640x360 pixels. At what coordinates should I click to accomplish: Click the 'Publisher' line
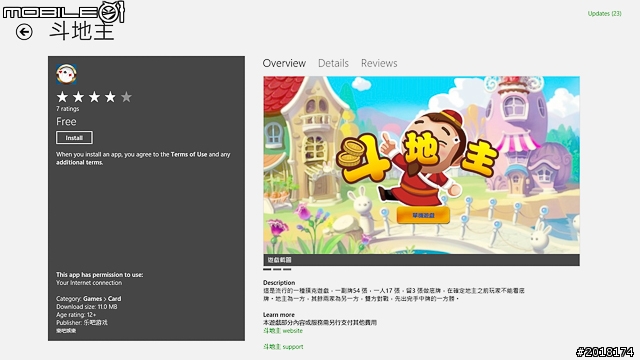pyautogui.click(x=82, y=322)
